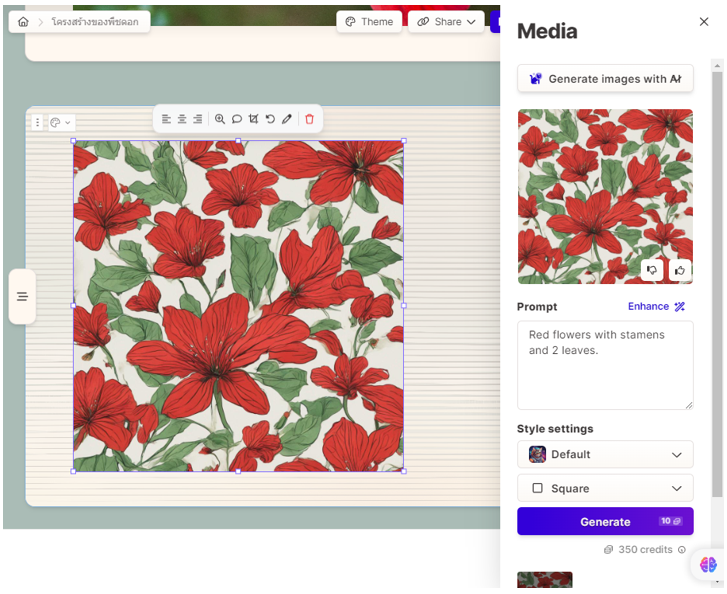The height and width of the screenshot is (594, 727).
Task: Expand the Default style dropdown
Action: click(x=604, y=454)
